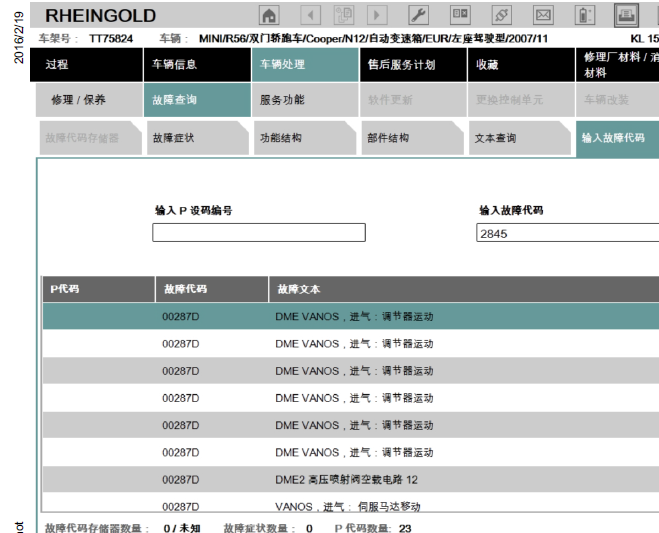Open the 文本查询 tab
The image size is (659, 533).
[520, 138]
